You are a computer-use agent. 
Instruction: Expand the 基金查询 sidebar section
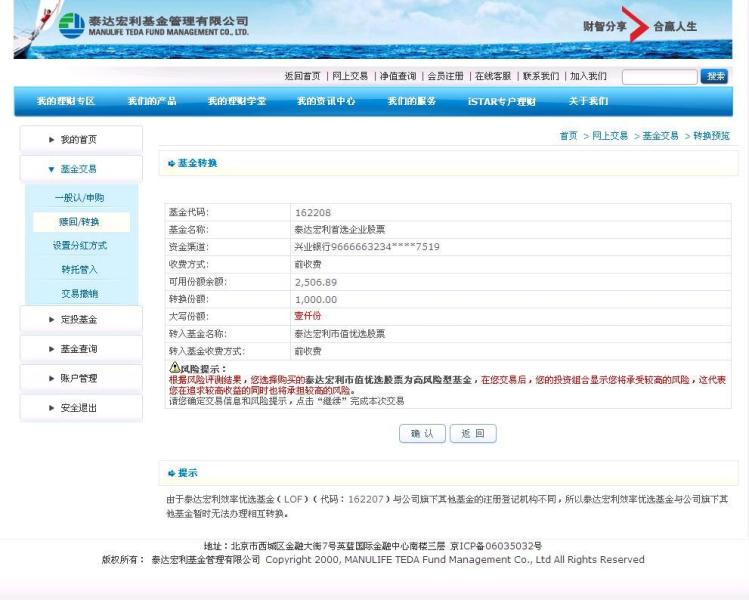point(81,349)
